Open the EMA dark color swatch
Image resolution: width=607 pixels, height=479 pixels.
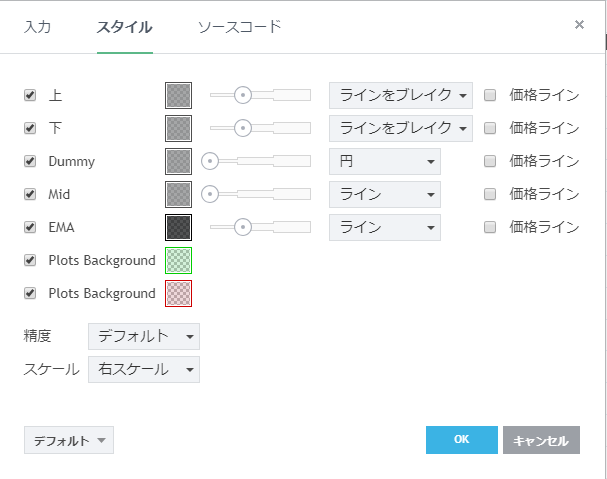coord(178,227)
